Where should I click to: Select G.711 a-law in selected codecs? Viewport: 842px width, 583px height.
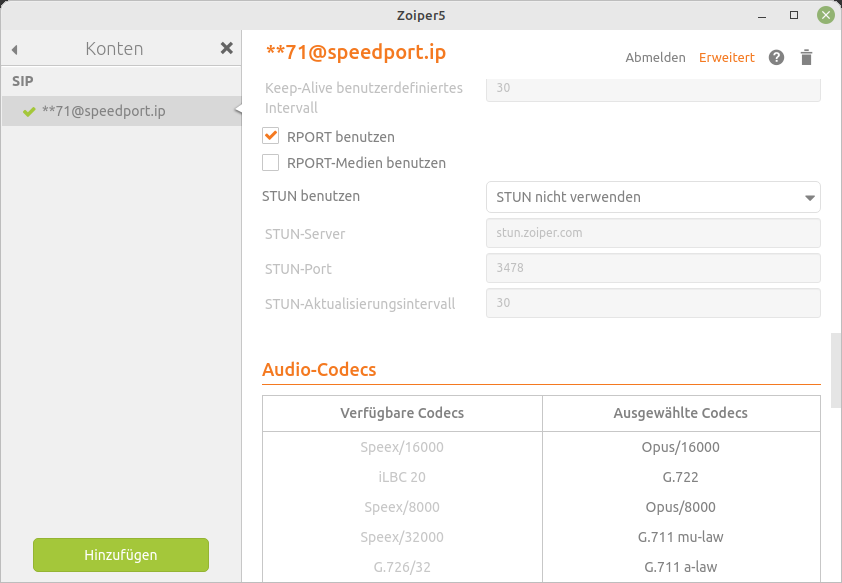[x=680, y=567]
